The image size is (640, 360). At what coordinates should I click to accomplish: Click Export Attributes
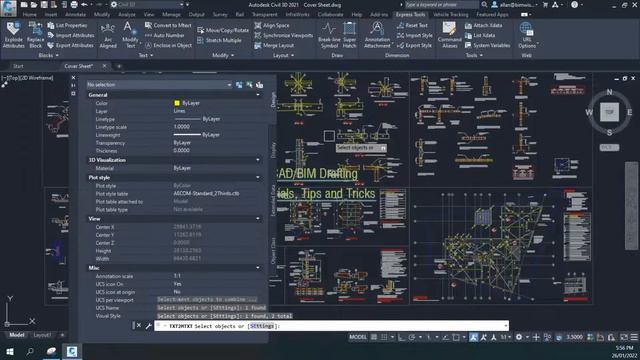point(70,45)
